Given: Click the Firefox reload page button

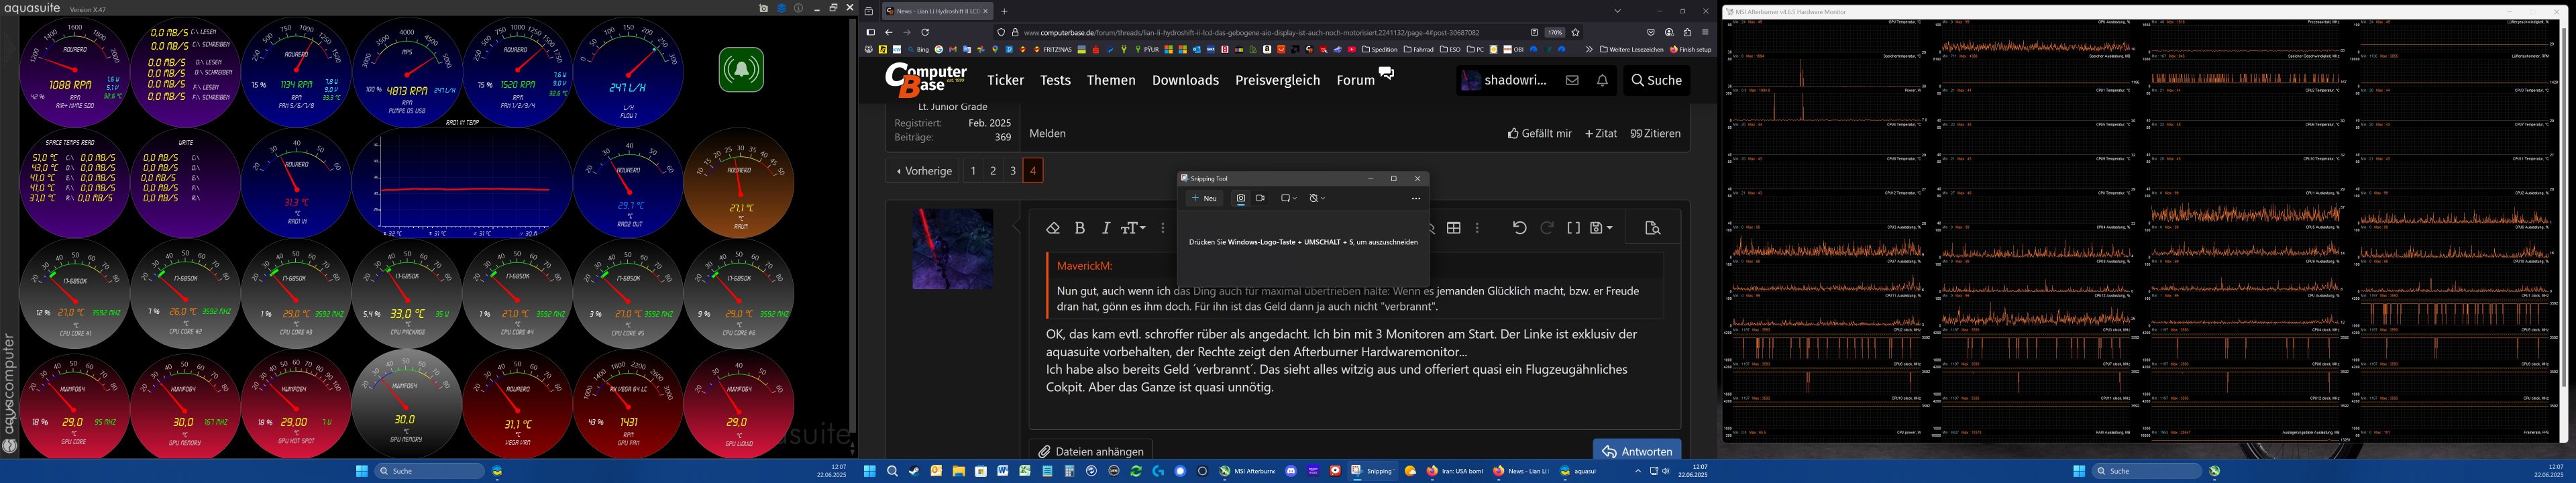Looking at the screenshot, I should tap(925, 32).
